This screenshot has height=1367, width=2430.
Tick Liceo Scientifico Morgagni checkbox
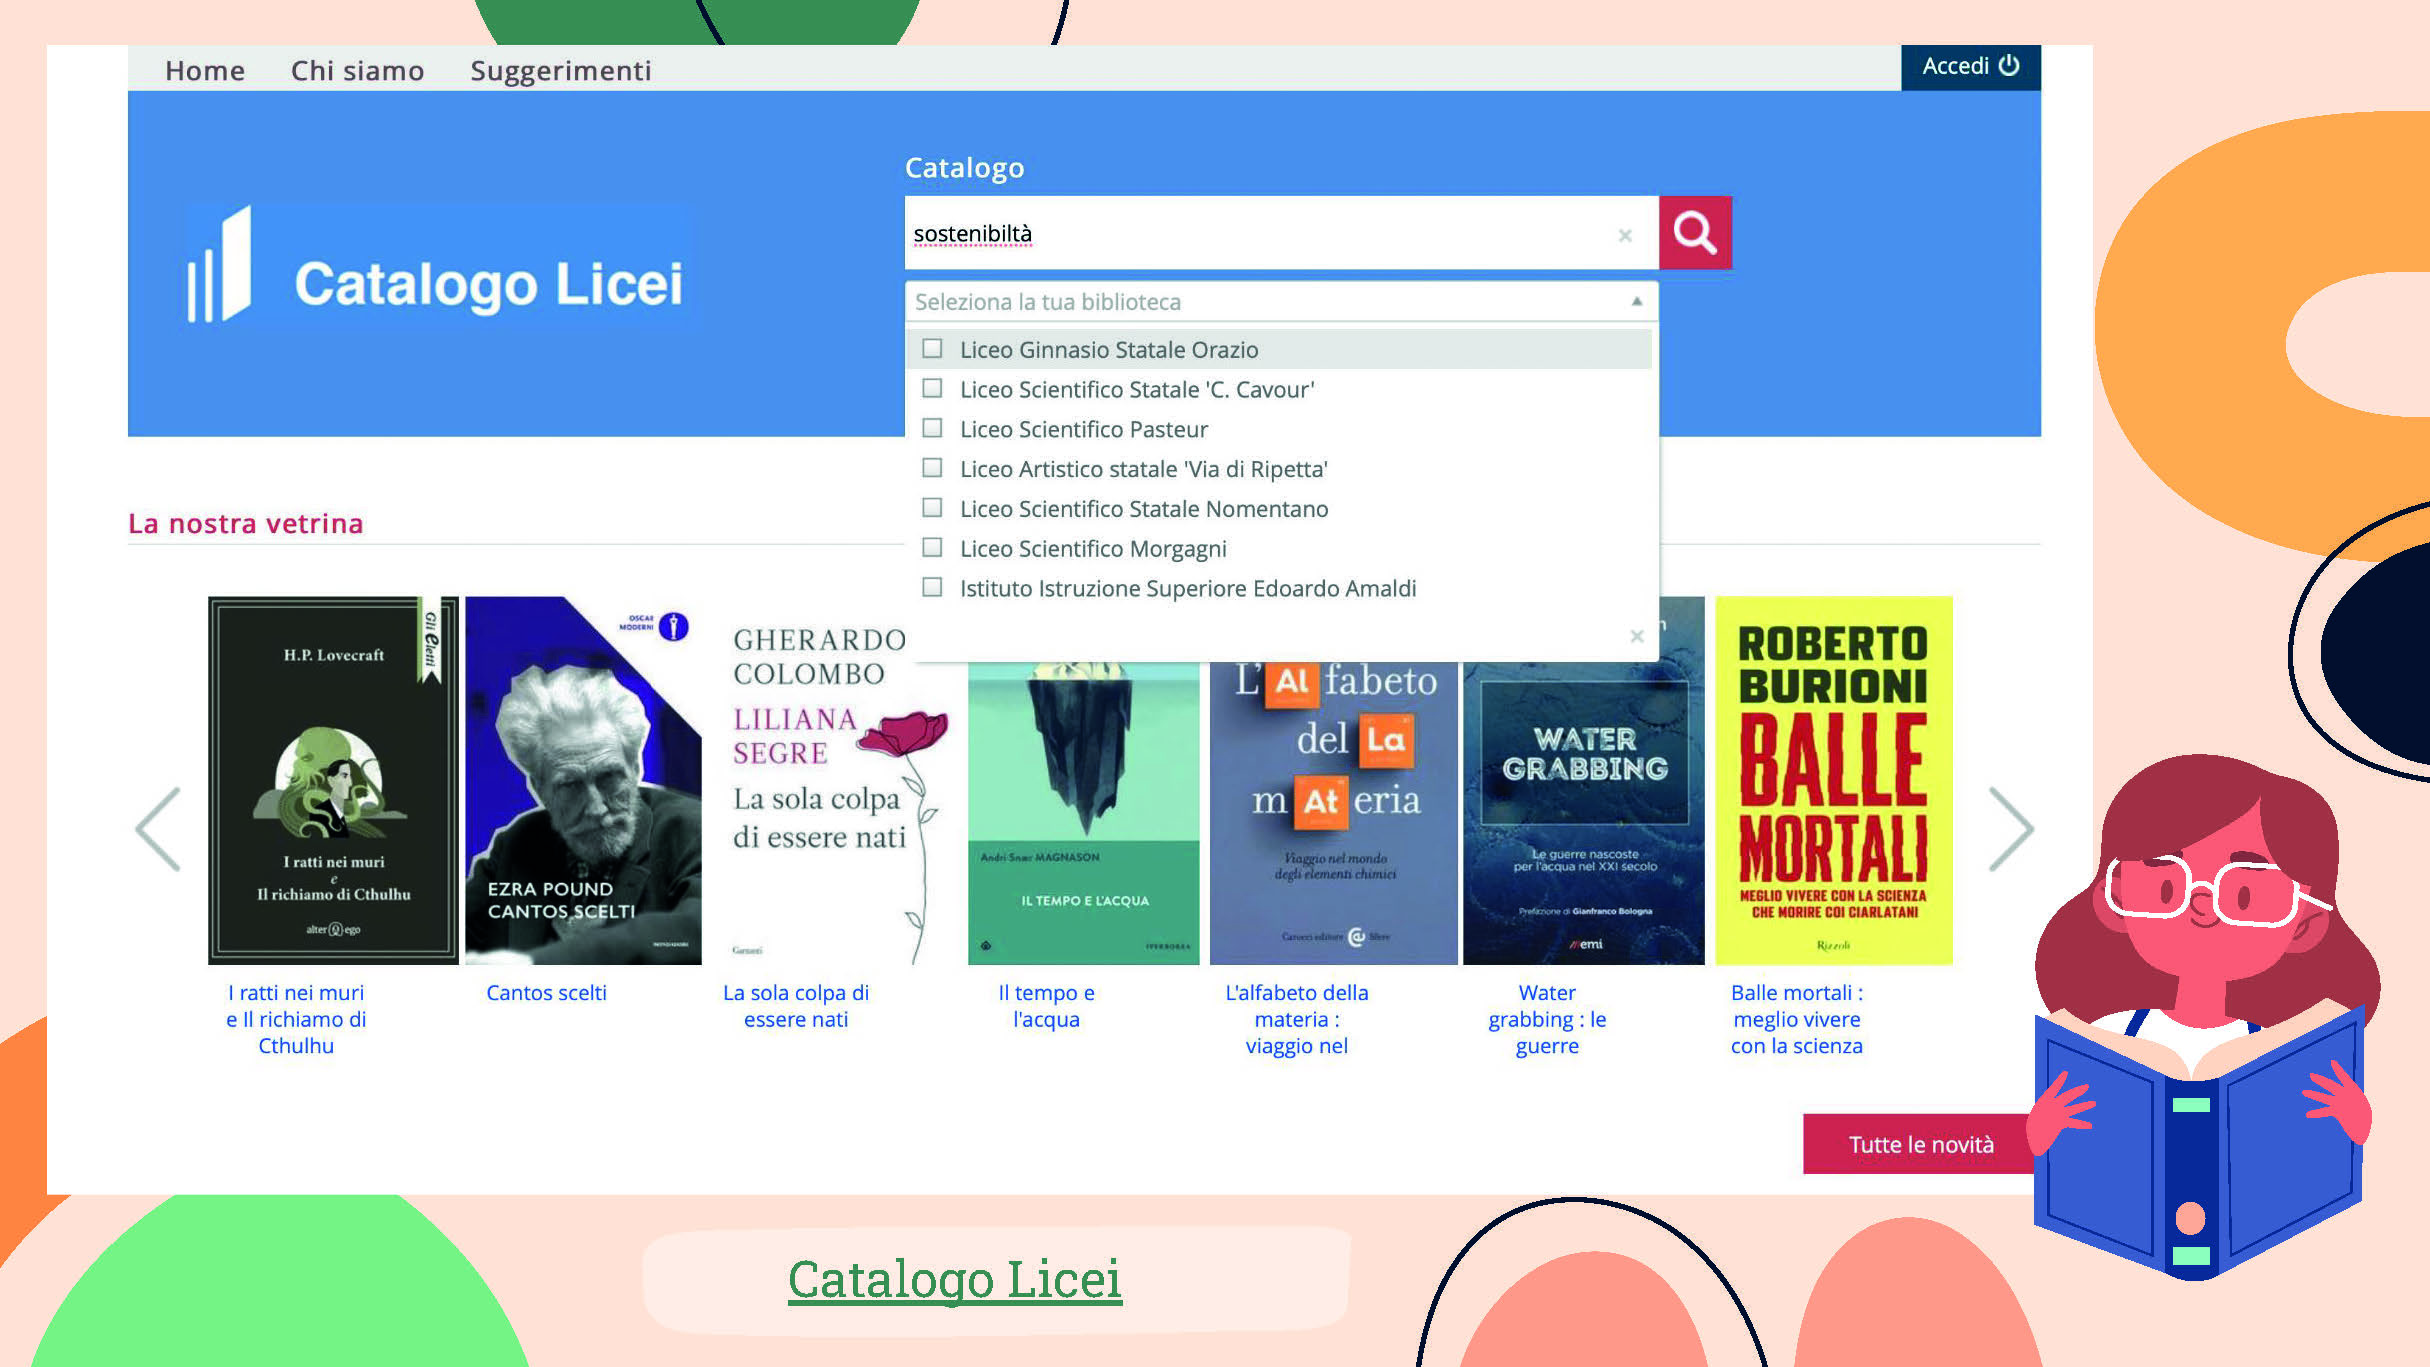click(x=932, y=549)
